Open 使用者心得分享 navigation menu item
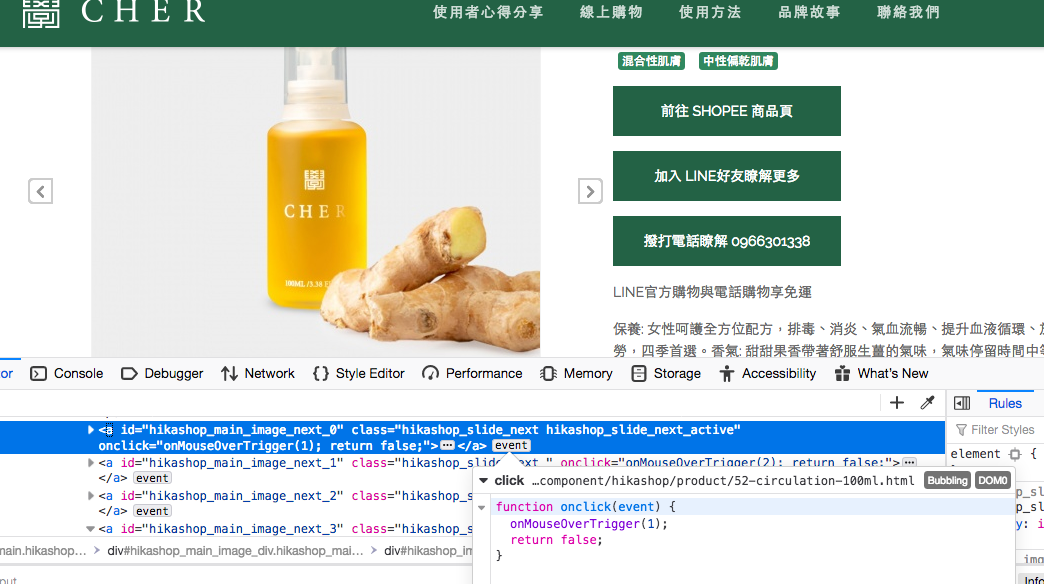Image resolution: width=1044 pixels, height=584 pixels. pyautogui.click(x=488, y=12)
